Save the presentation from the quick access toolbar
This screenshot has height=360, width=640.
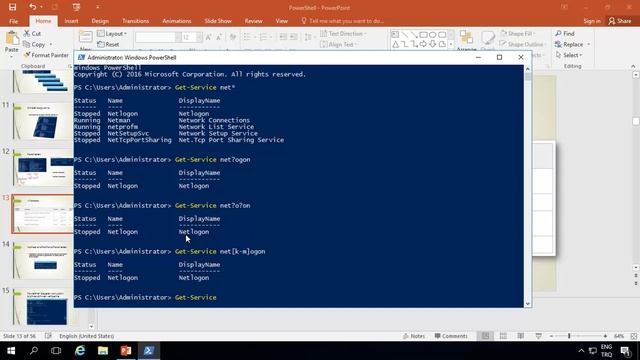click(x=12, y=7)
